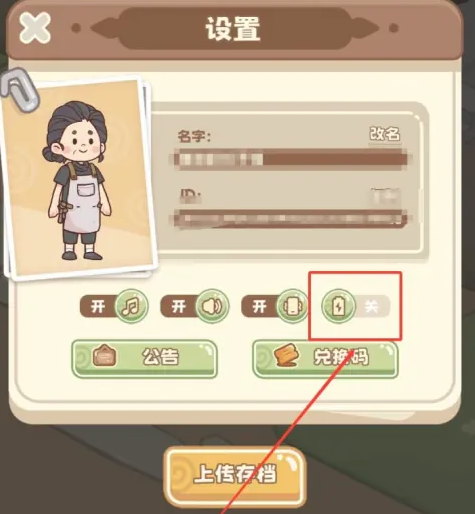Image resolution: width=475 pixels, height=514 pixels.
Task: Click the speaker sound icon
Action: click(x=212, y=306)
